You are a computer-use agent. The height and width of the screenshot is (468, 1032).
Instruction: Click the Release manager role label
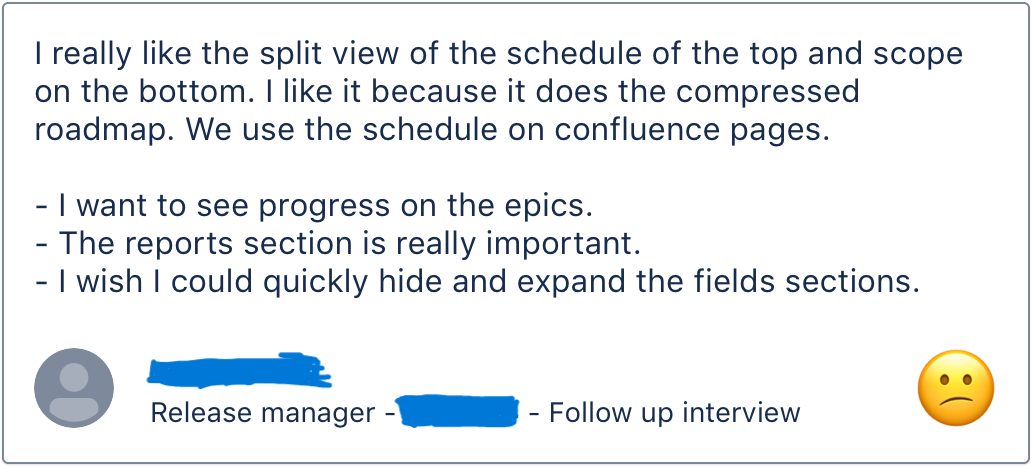pos(262,412)
